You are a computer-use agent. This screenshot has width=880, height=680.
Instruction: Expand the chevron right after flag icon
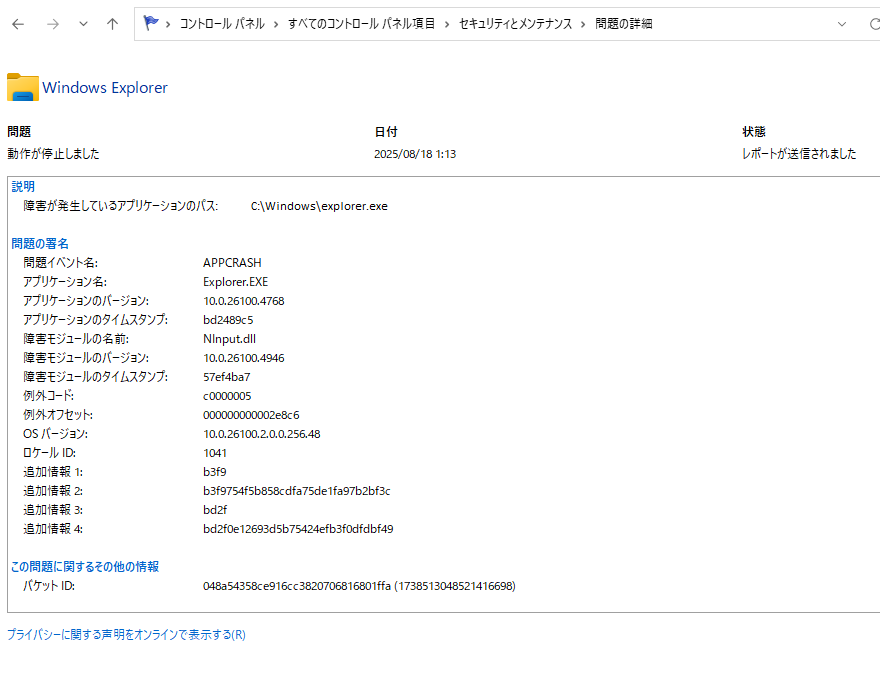pyautogui.click(x=168, y=24)
